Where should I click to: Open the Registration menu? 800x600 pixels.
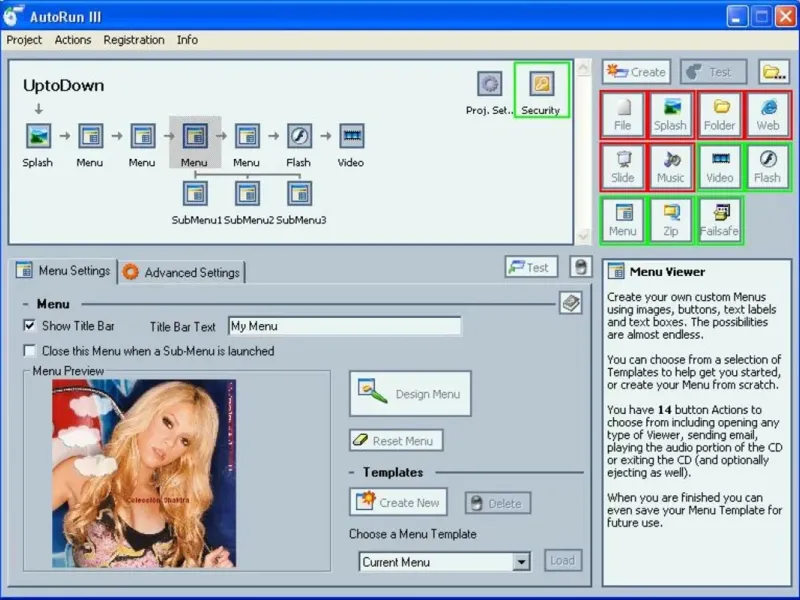point(134,40)
